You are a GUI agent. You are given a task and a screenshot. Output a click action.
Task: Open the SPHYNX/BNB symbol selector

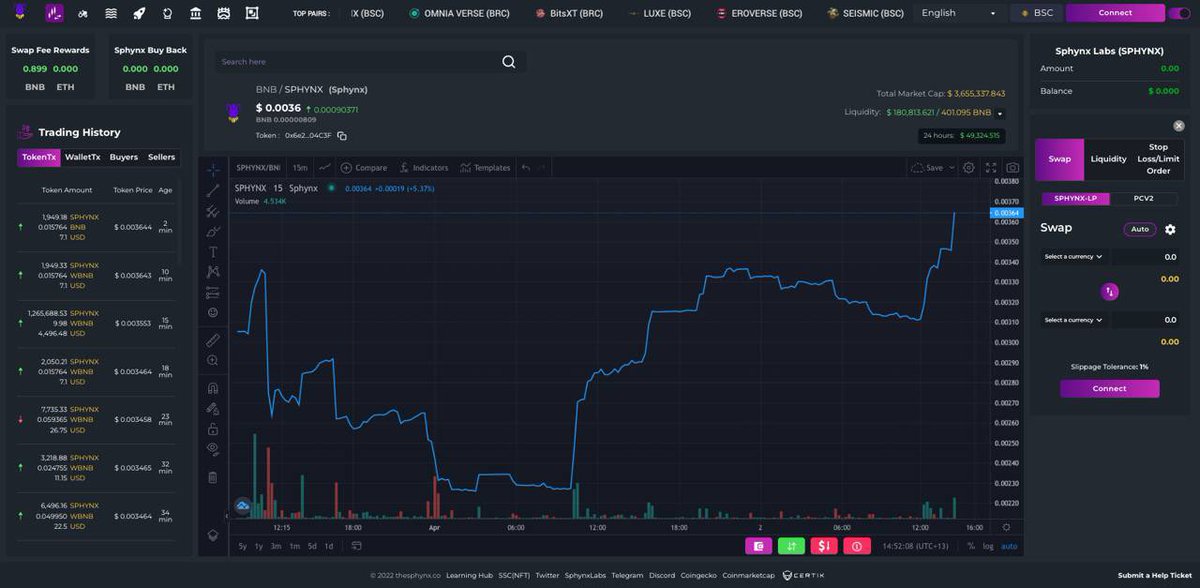click(x=258, y=168)
